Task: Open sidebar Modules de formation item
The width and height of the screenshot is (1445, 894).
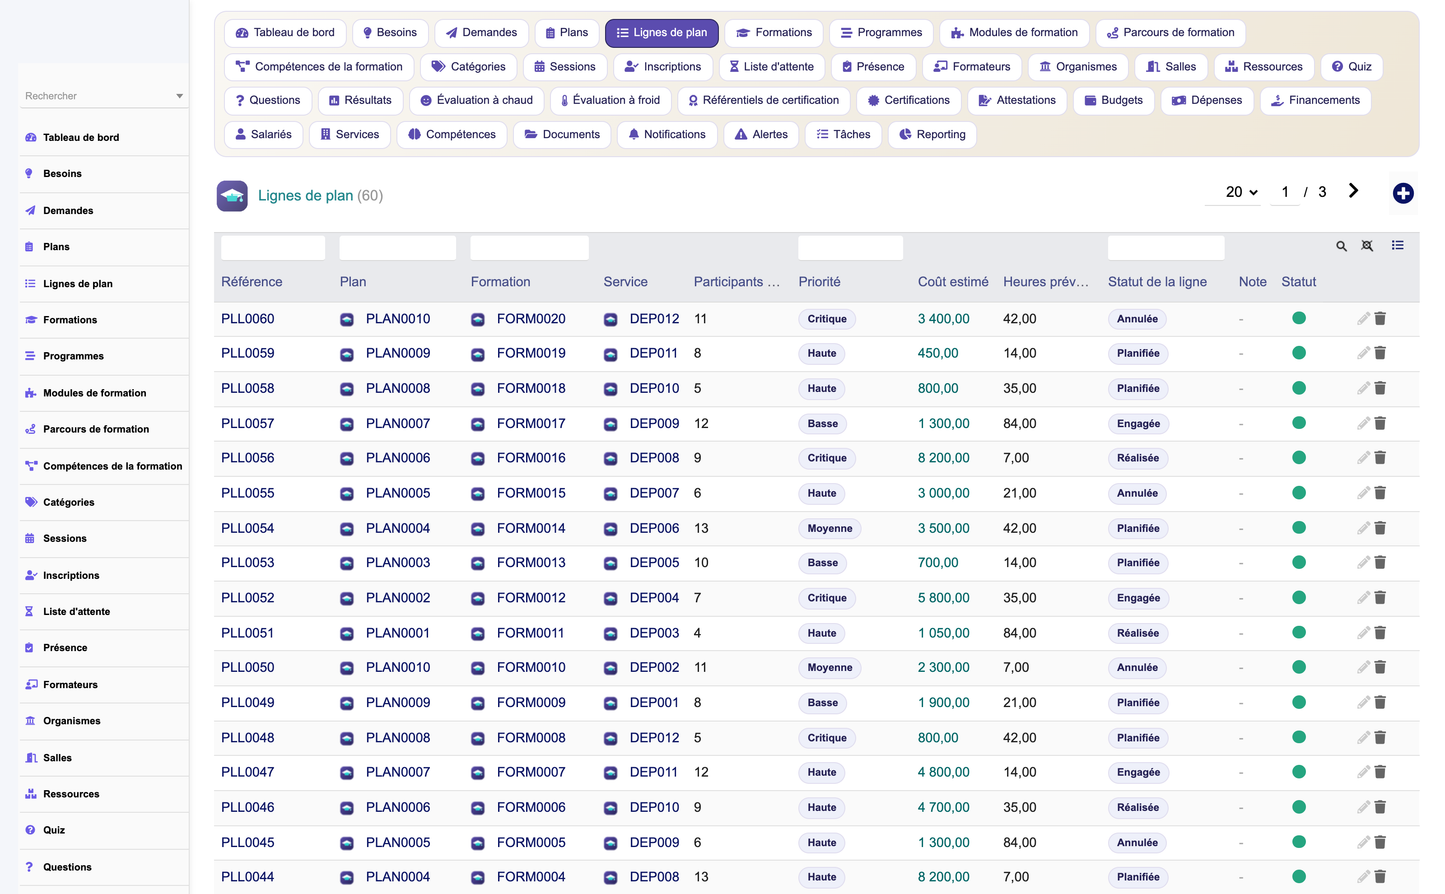Action: (x=104, y=393)
